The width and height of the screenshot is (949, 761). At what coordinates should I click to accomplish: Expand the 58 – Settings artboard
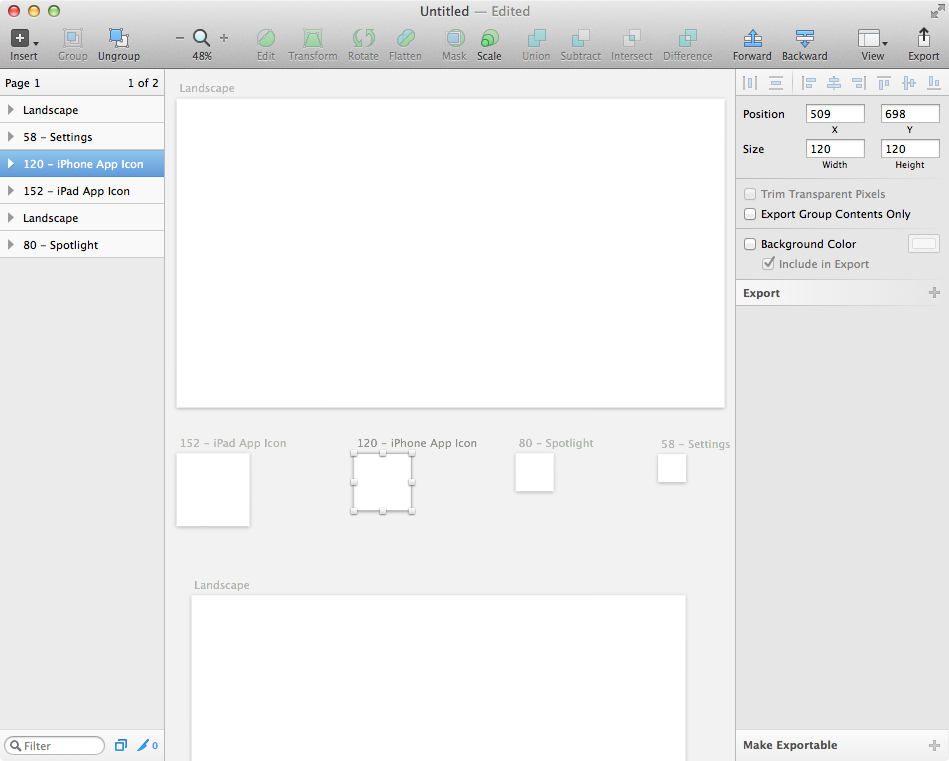10,137
